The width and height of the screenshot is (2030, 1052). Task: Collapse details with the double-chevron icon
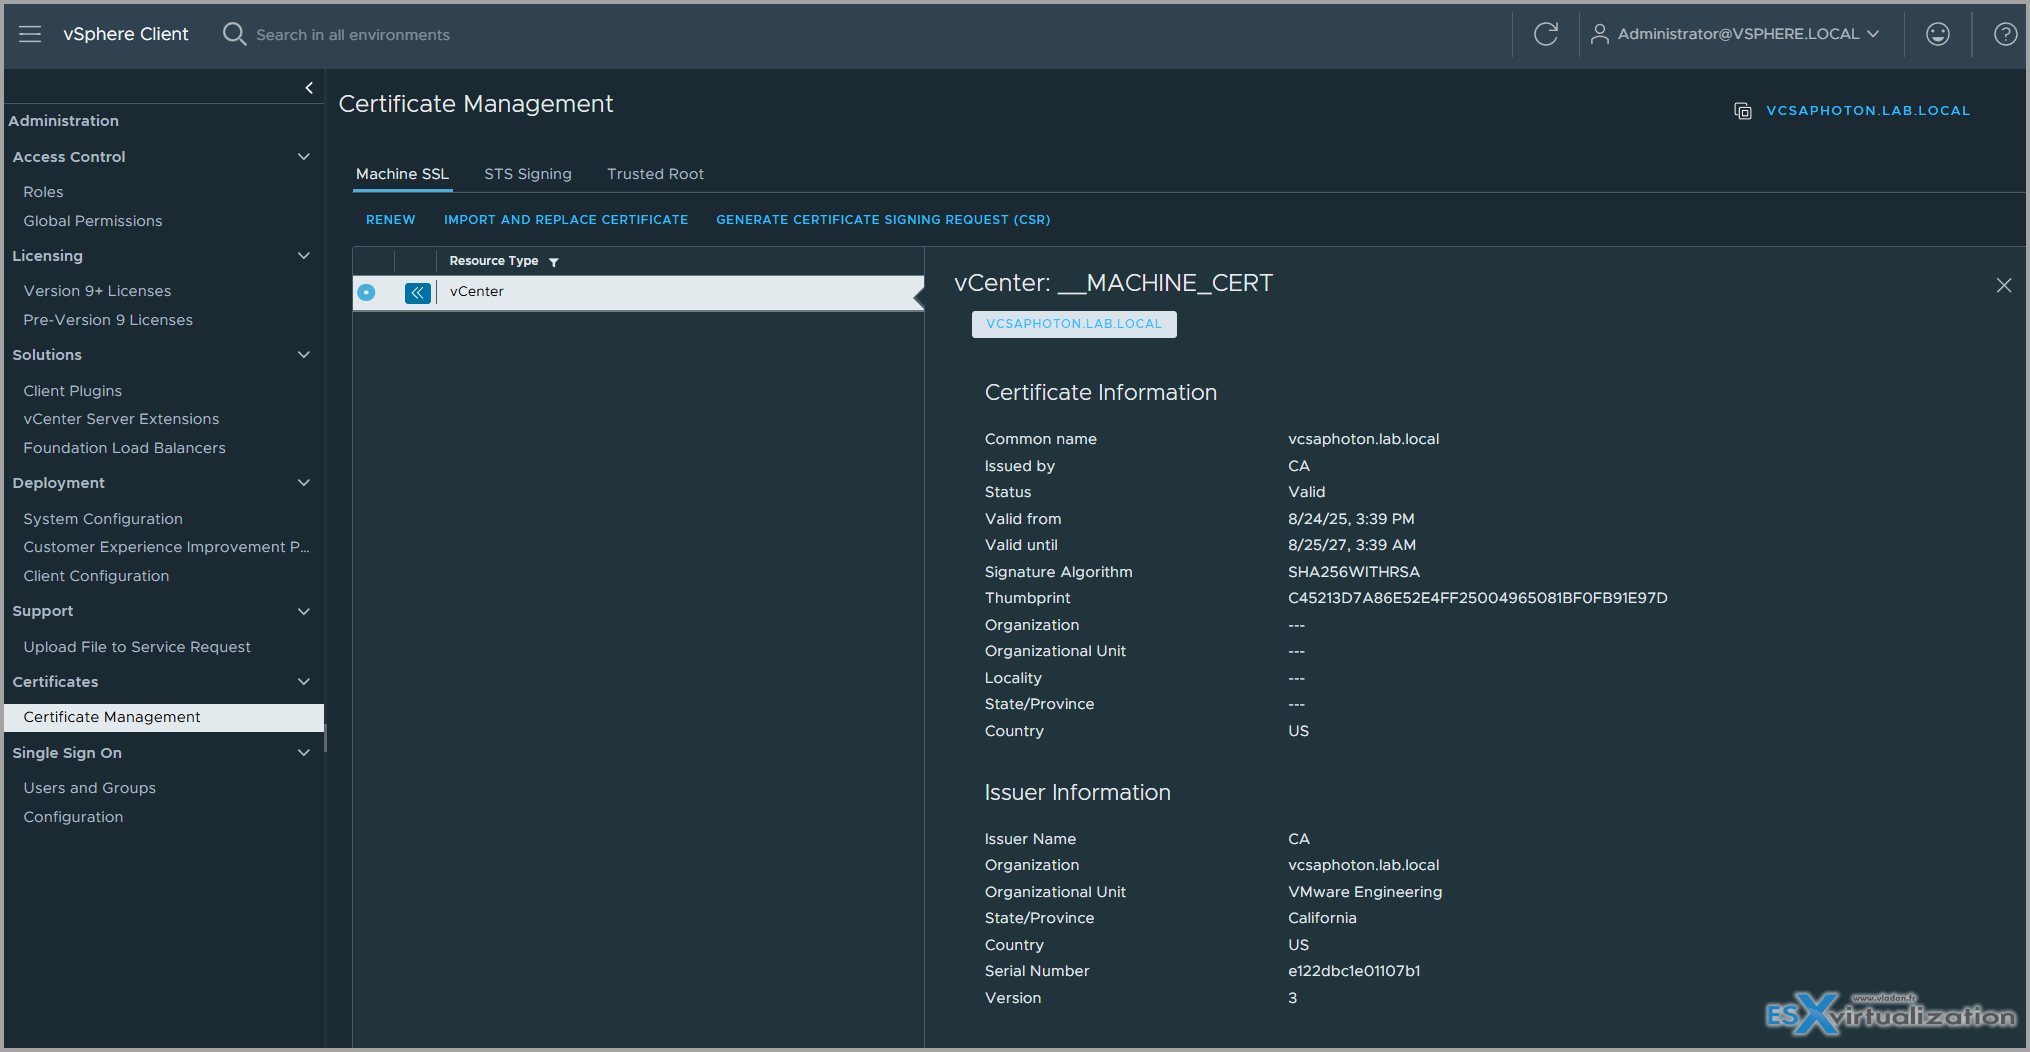coord(417,293)
